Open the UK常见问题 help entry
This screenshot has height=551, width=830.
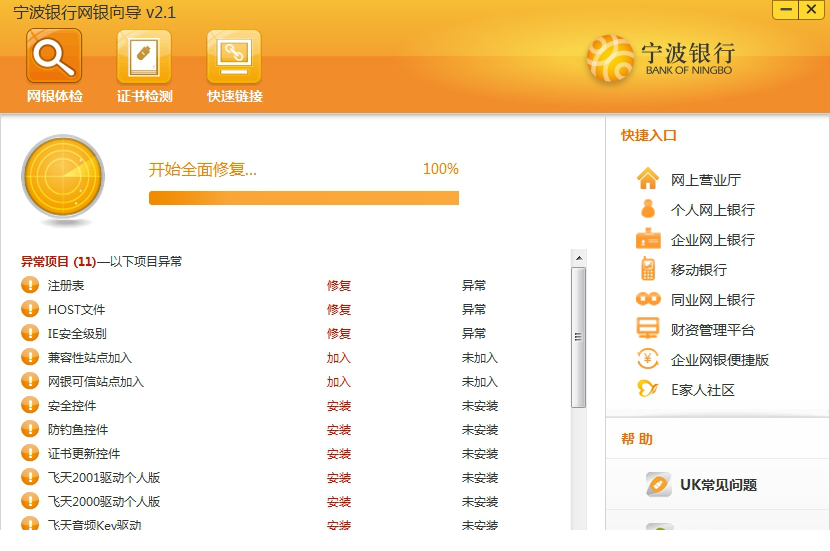(x=718, y=485)
